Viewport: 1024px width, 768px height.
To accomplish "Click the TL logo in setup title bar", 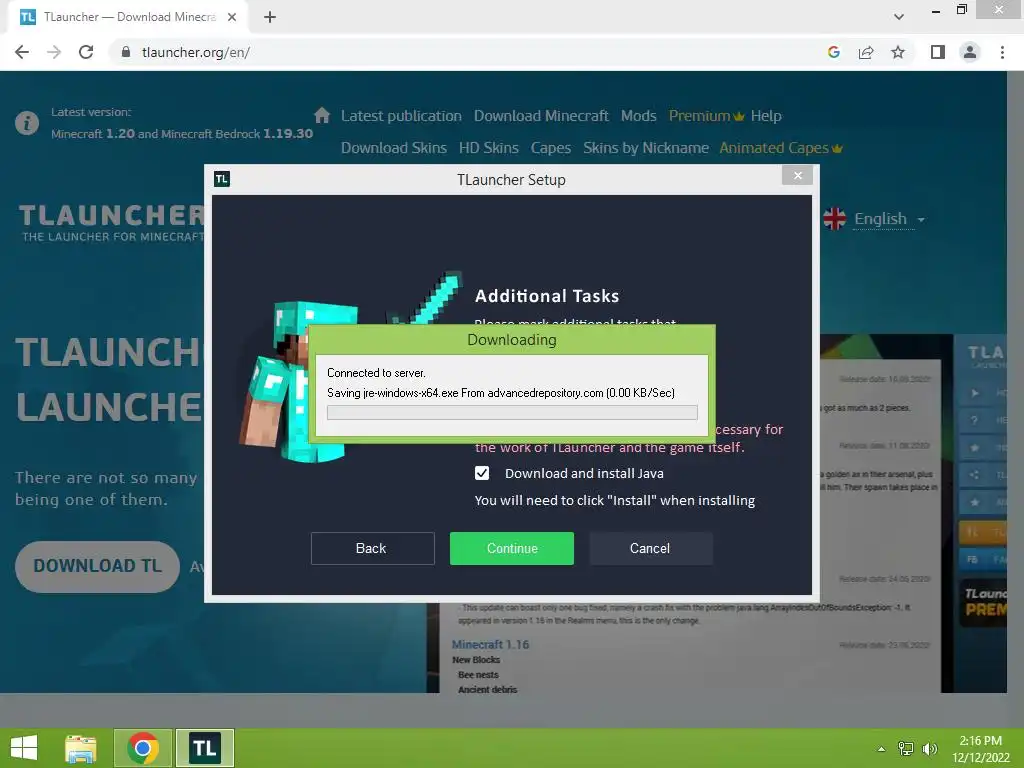I will click(x=222, y=179).
